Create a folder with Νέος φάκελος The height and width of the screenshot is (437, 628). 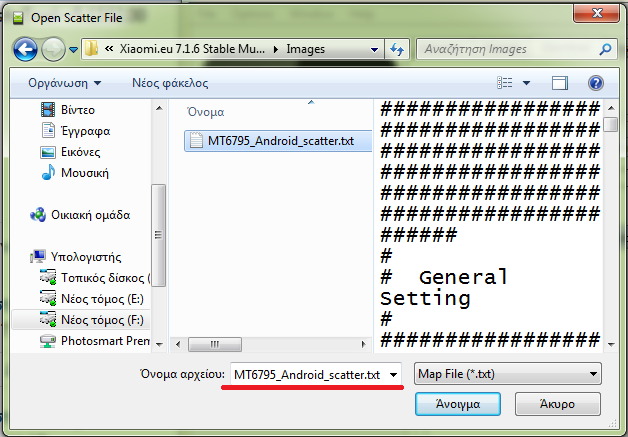point(170,83)
